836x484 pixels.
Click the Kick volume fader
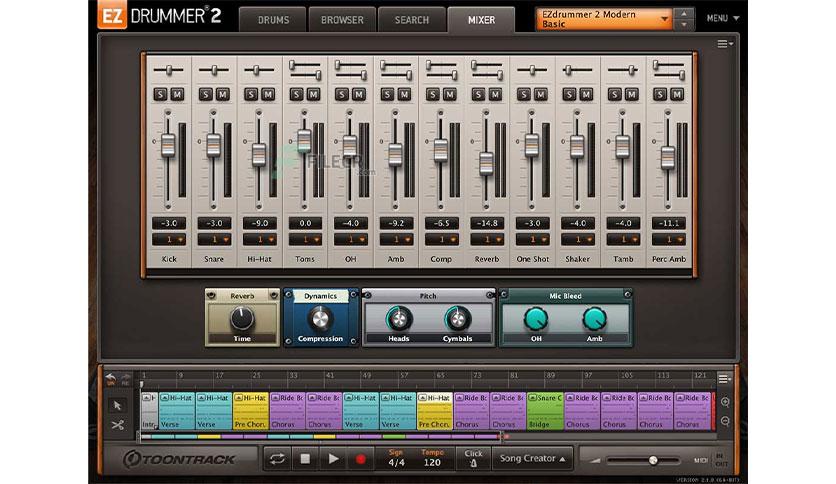click(168, 144)
